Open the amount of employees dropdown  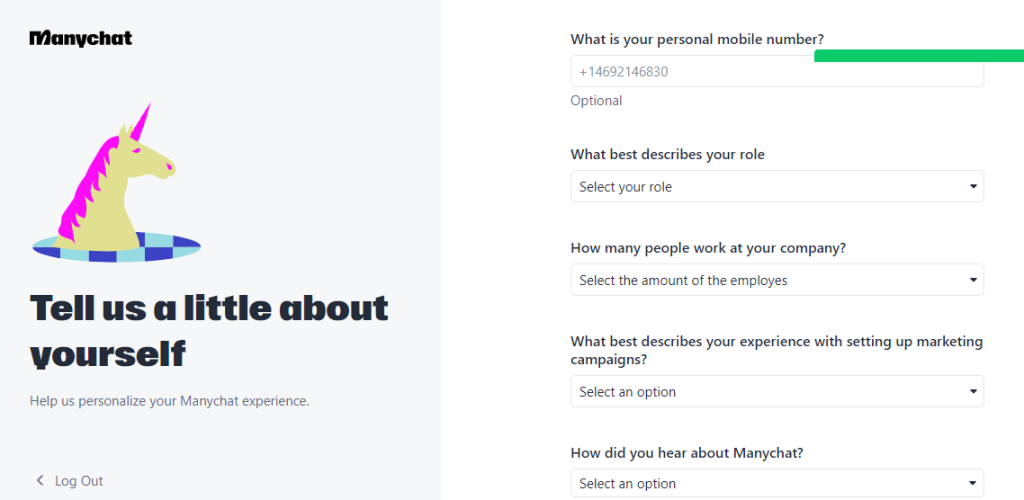tap(777, 280)
